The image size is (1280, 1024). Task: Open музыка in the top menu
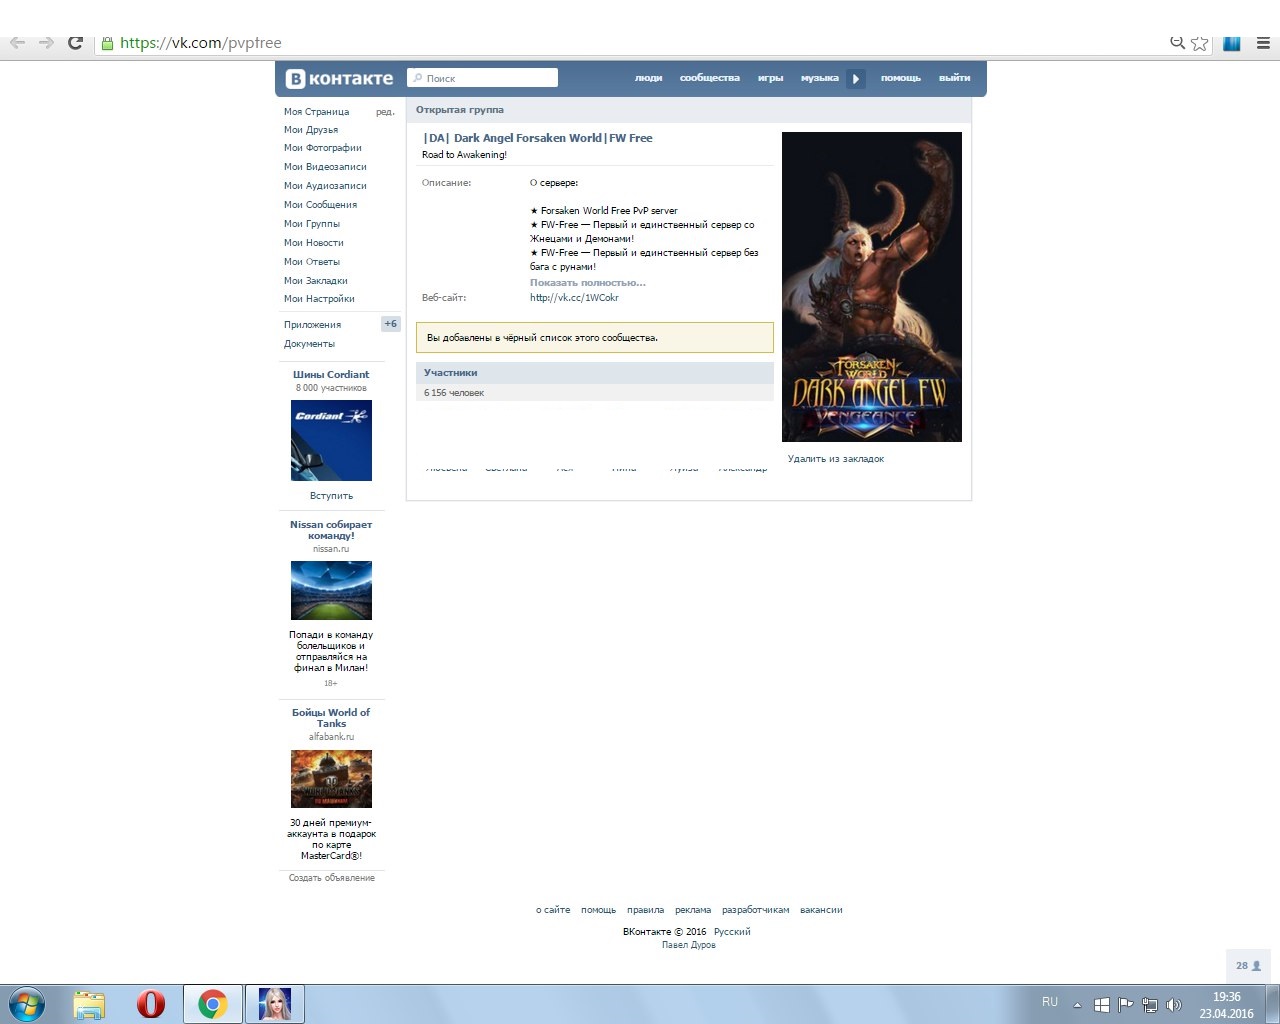819,78
